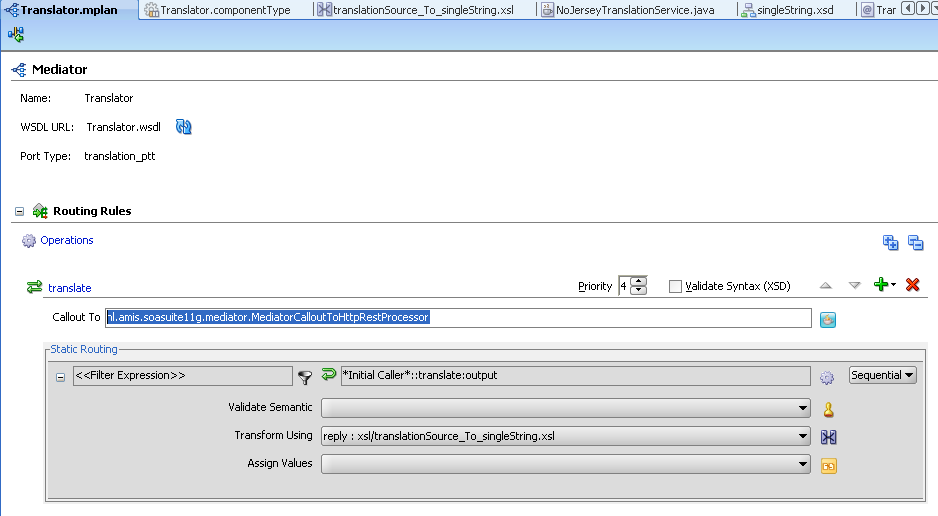Open the Transform Using dropdown
938x516 pixels.
[x=803, y=436]
